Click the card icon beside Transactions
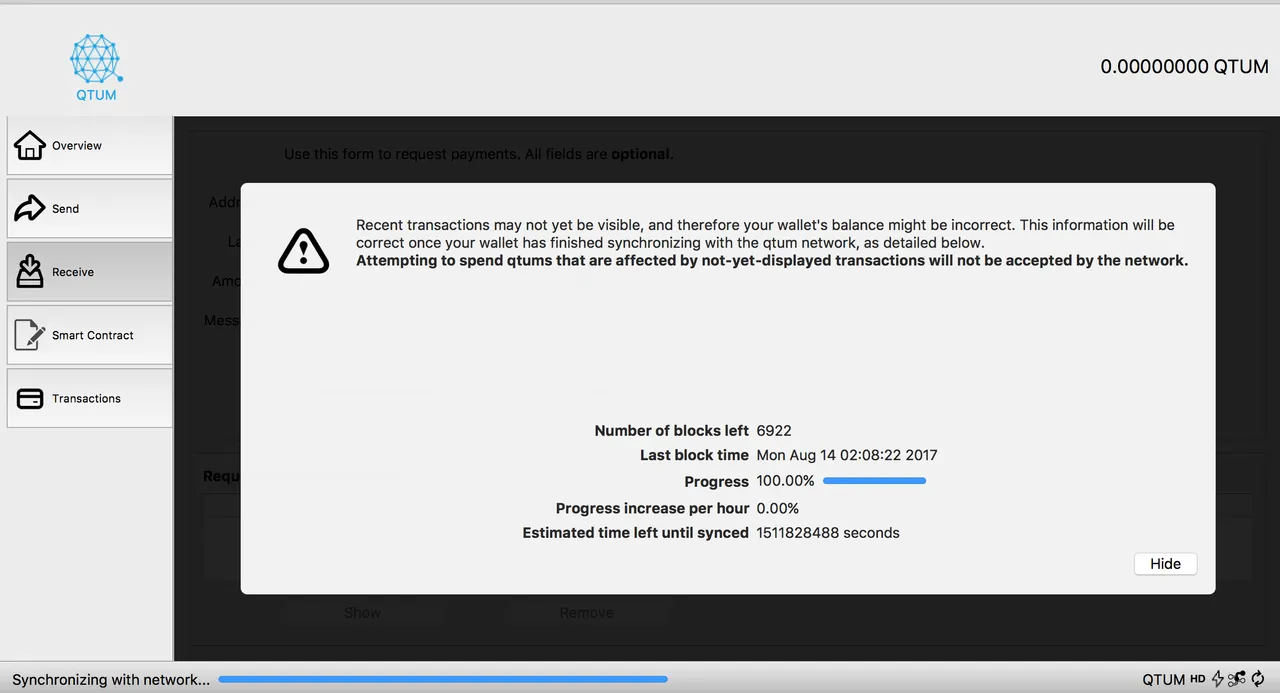Viewport: 1280px width, 693px height. coord(30,398)
